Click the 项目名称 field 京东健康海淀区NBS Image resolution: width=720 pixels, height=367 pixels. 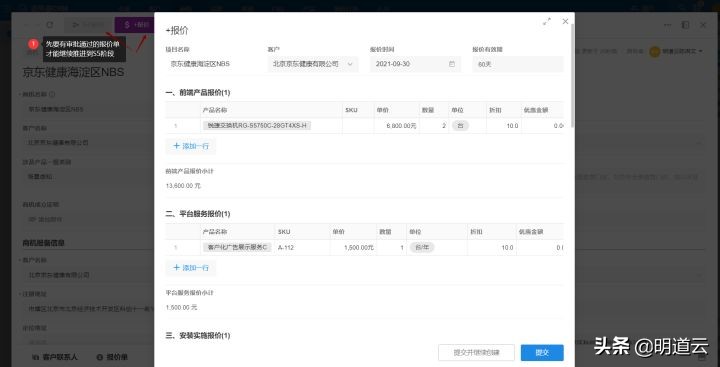[212, 64]
